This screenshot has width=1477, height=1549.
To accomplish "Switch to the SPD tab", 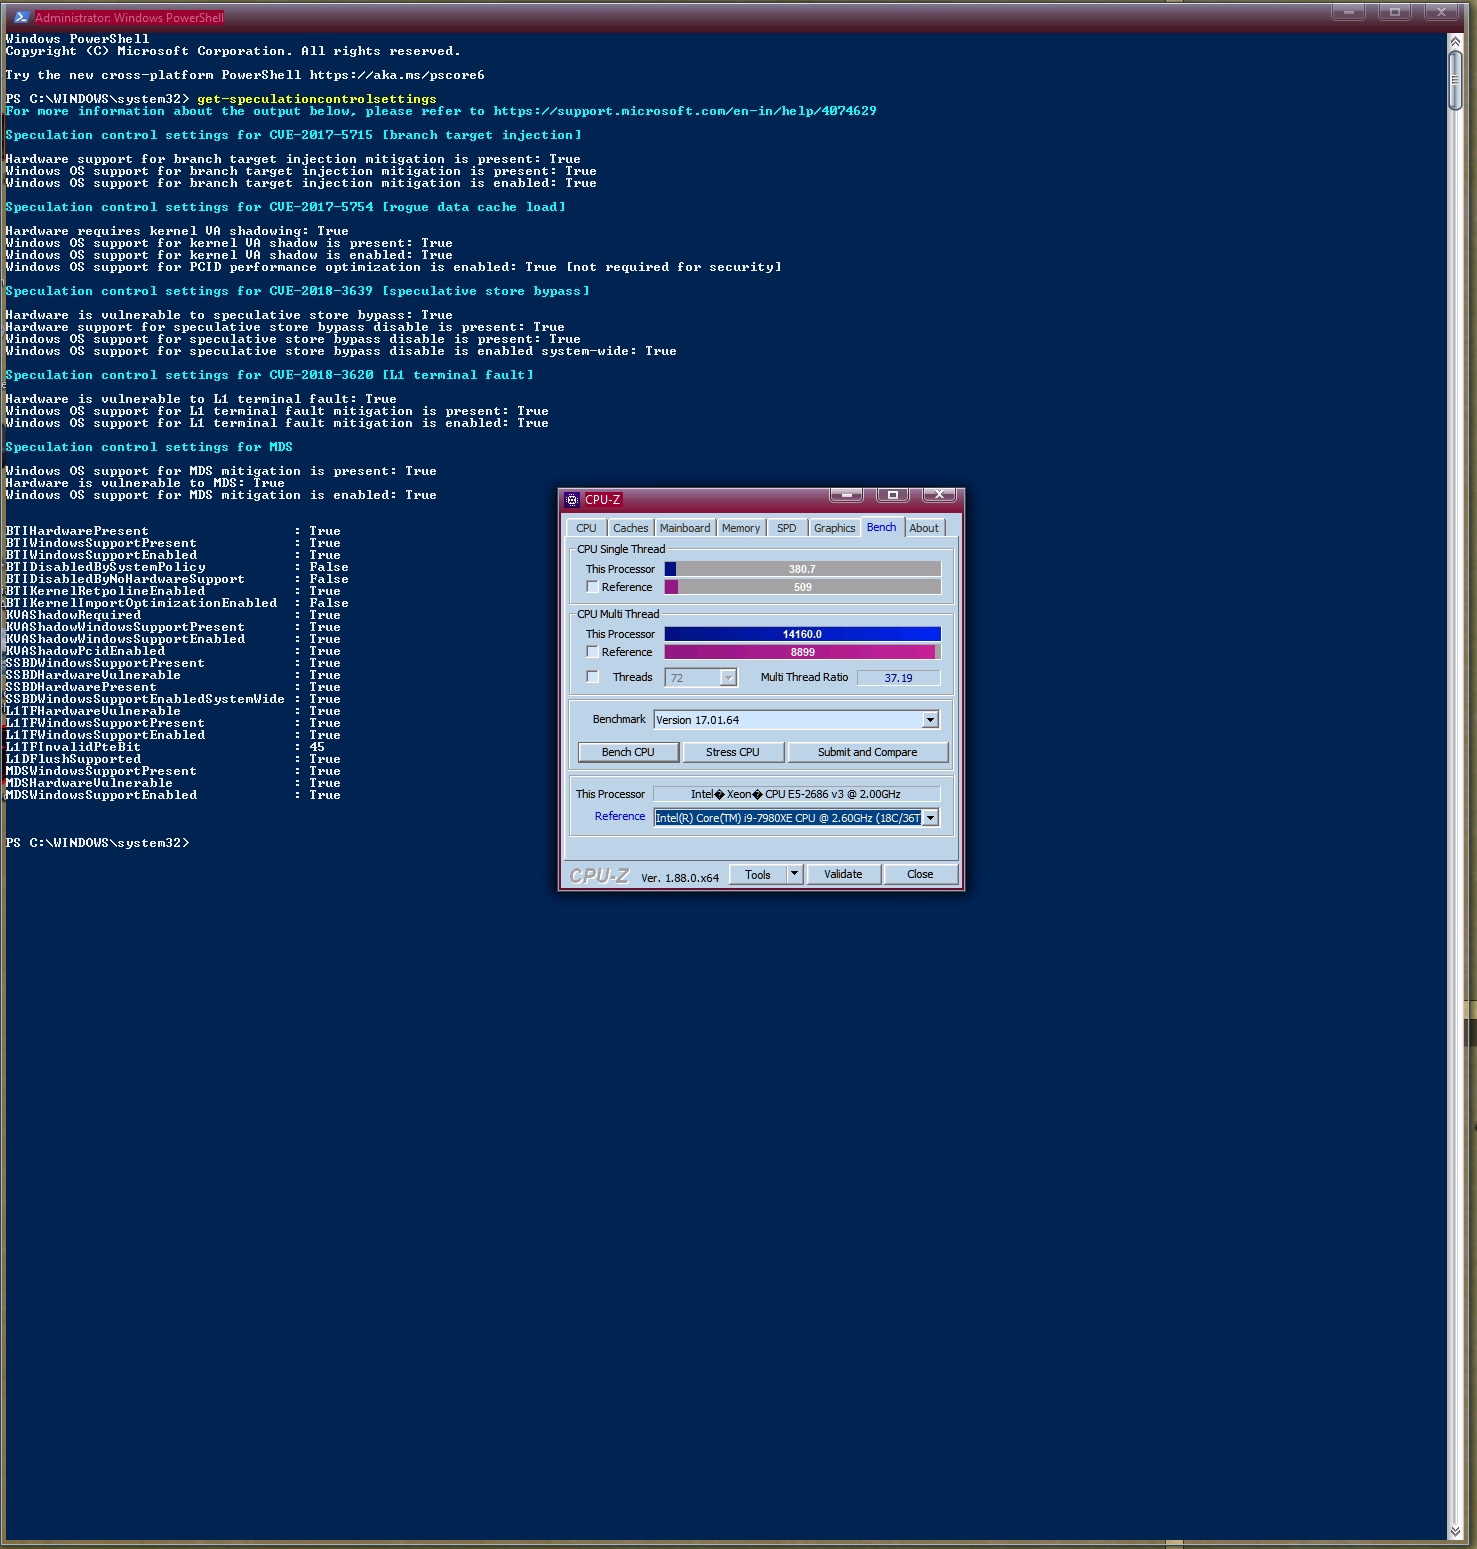I will [787, 528].
